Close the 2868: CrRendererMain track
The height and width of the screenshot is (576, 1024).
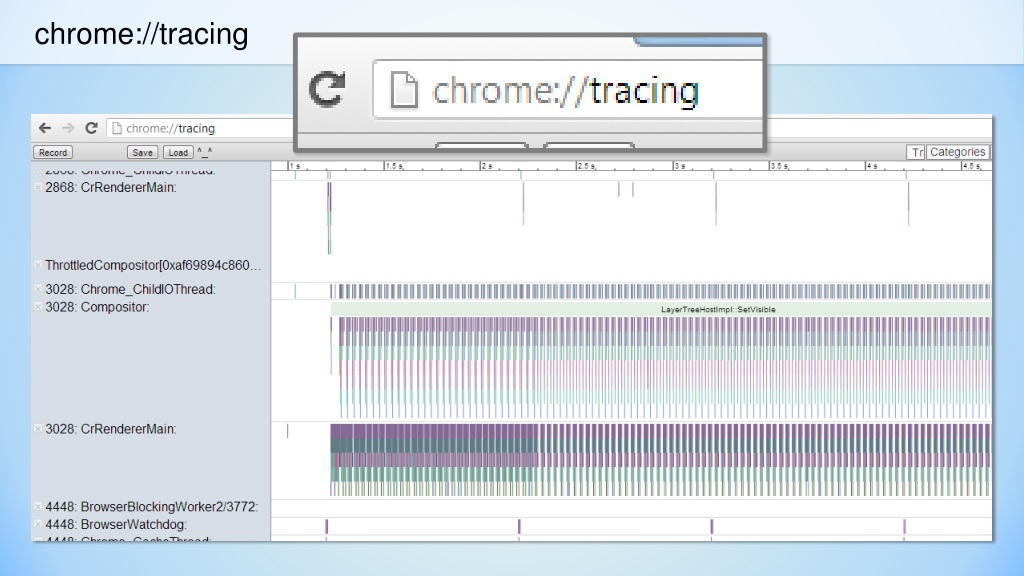coord(38,187)
